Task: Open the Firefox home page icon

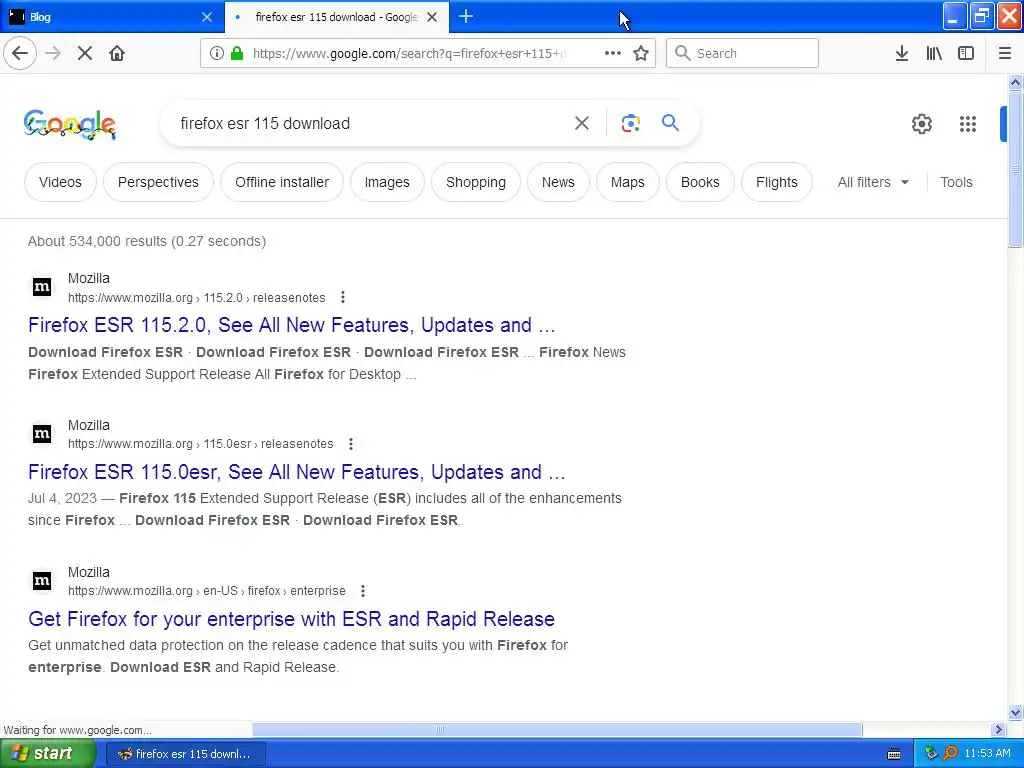Action: [x=117, y=53]
